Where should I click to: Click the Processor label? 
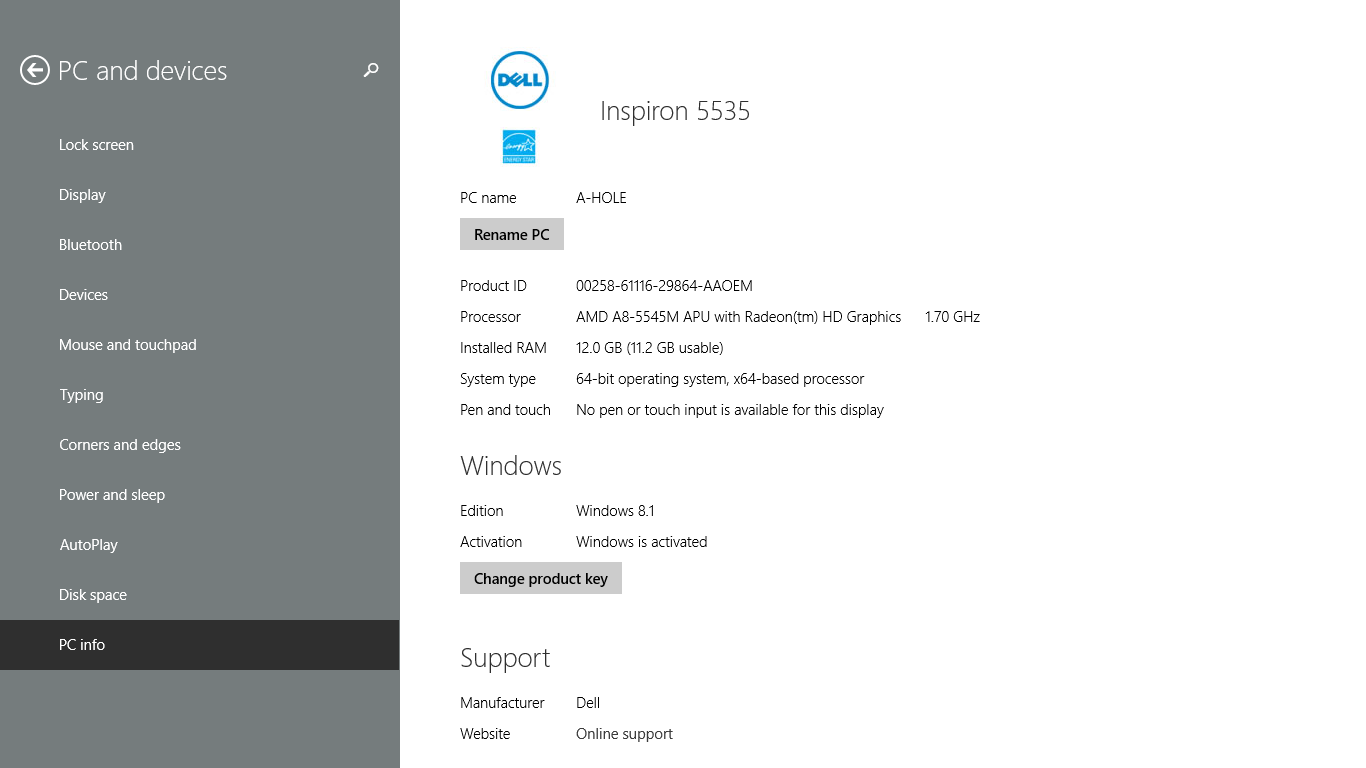point(490,317)
